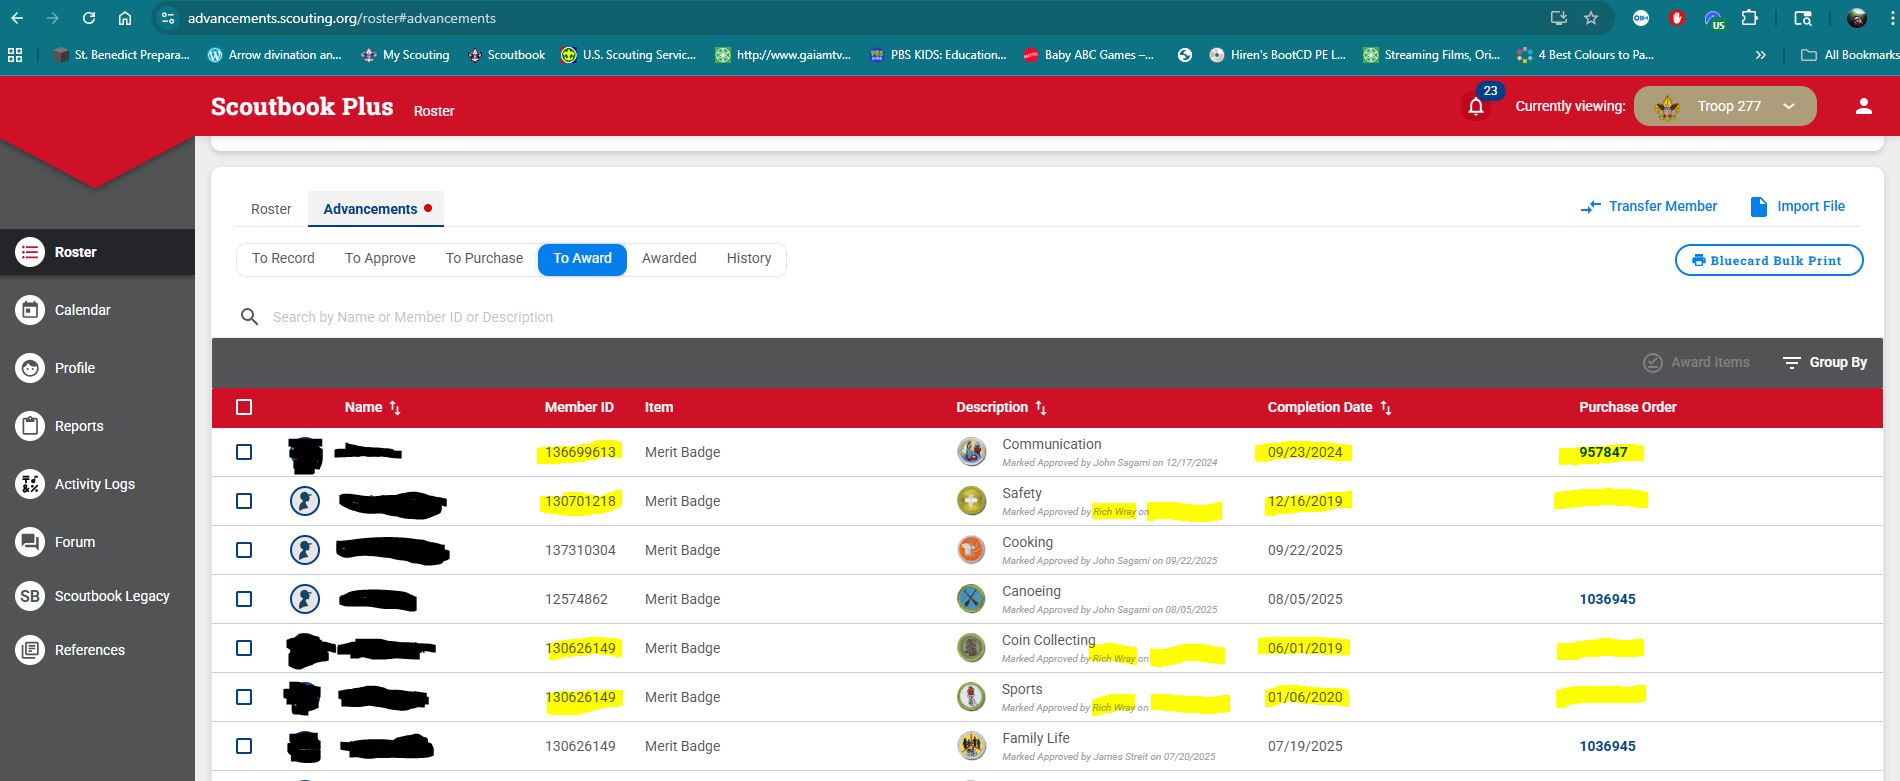Select the Cooking row checkbox
The height and width of the screenshot is (781, 1900).
(x=244, y=550)
